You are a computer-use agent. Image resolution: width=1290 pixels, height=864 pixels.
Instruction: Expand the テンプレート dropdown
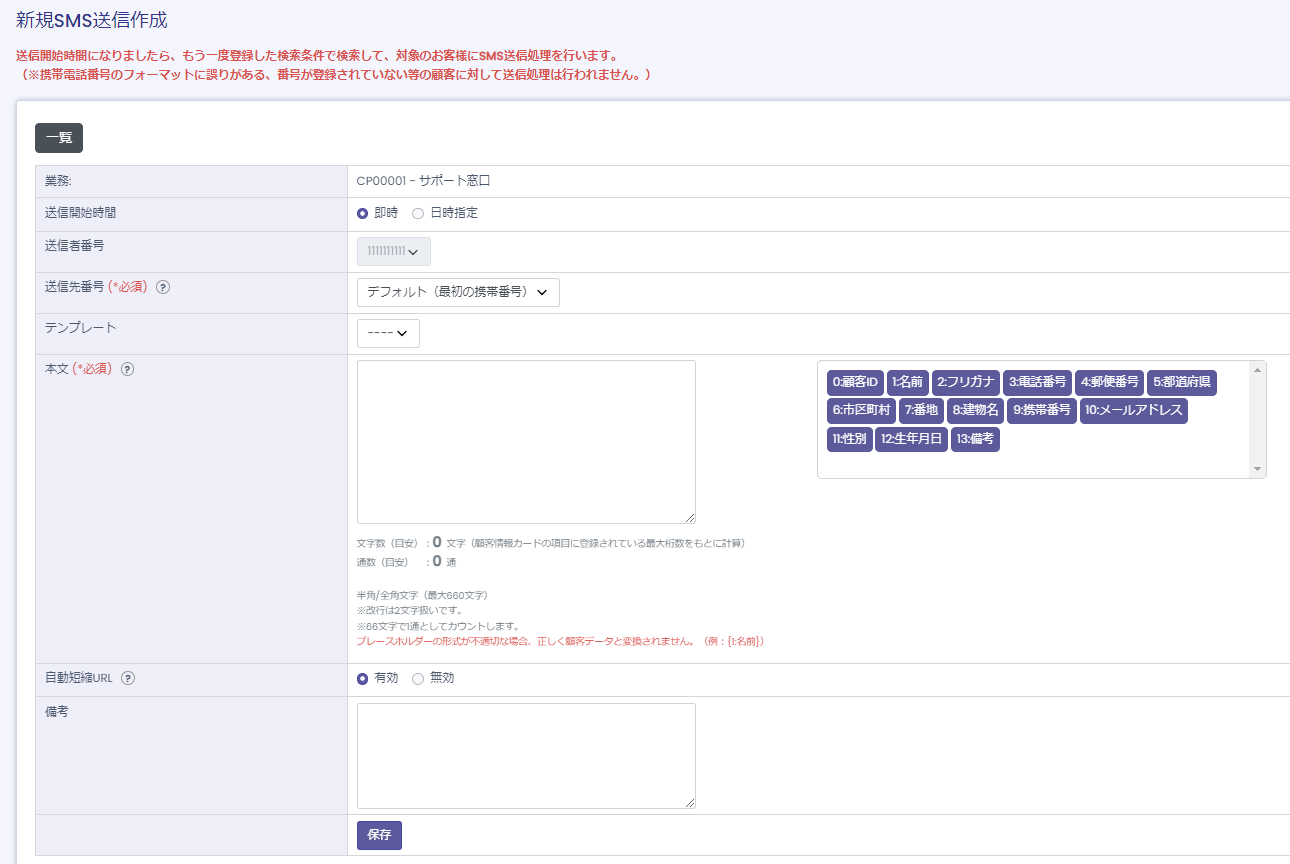pos(388,333)
